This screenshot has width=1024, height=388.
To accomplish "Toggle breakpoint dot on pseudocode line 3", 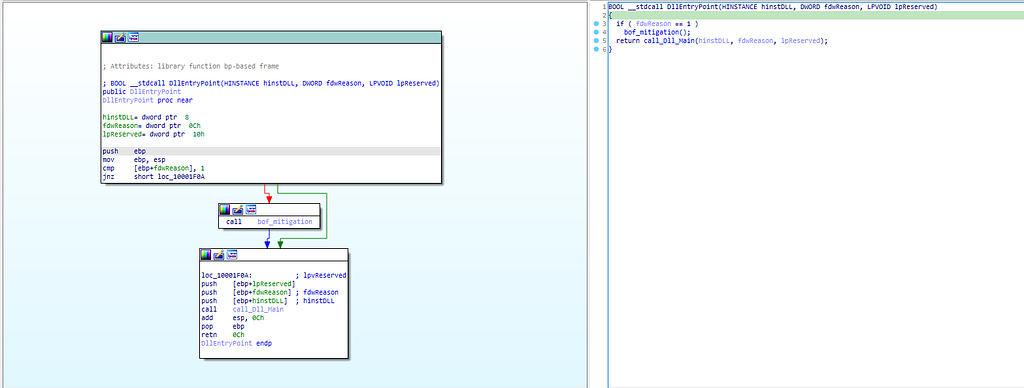I will click(x=596, y=24).
